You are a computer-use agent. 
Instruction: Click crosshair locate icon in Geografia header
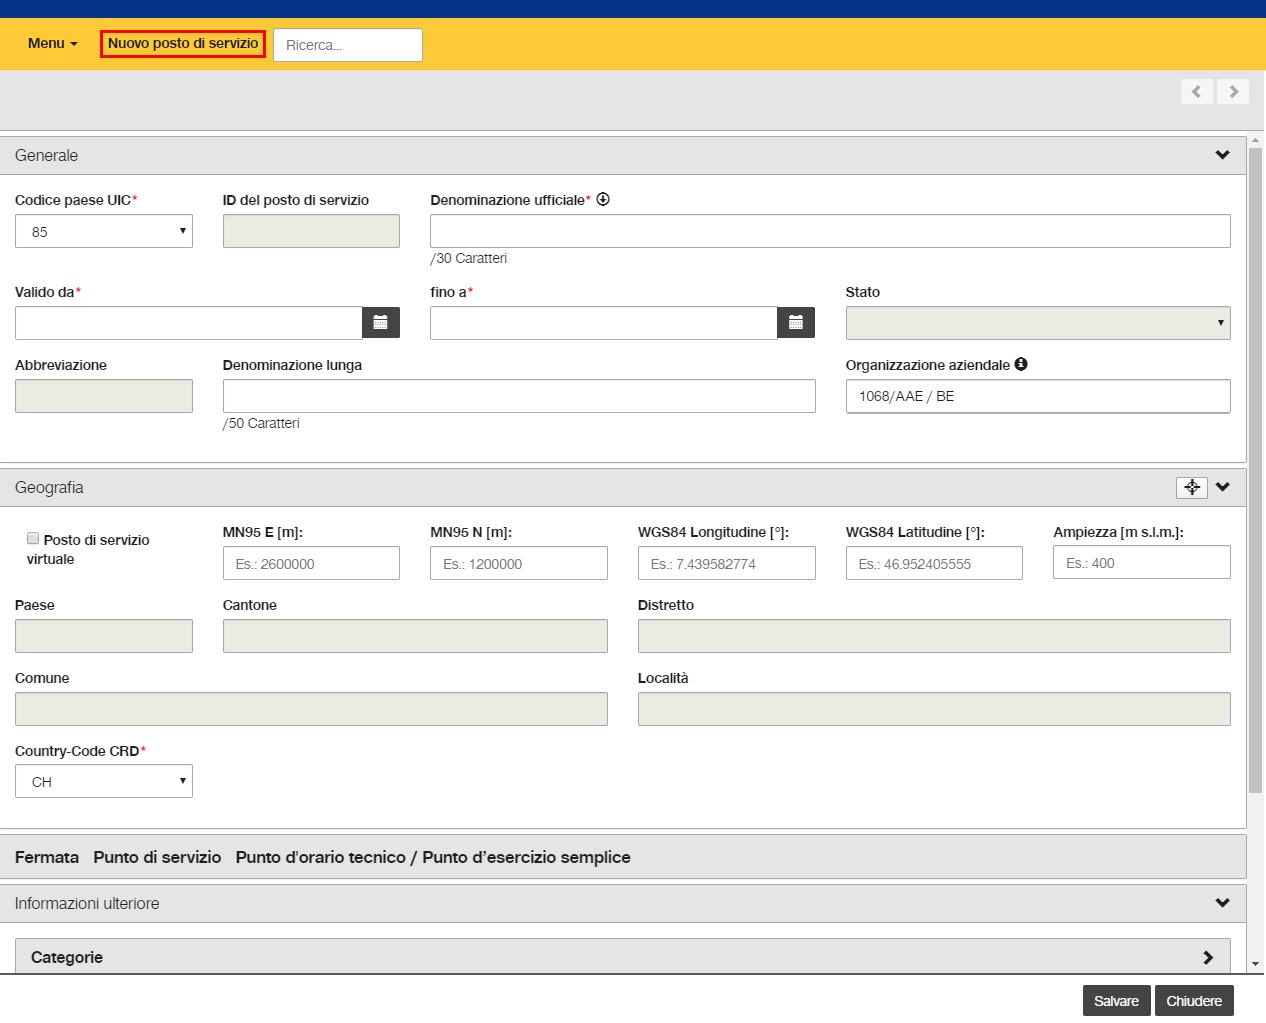[1192, 487]
